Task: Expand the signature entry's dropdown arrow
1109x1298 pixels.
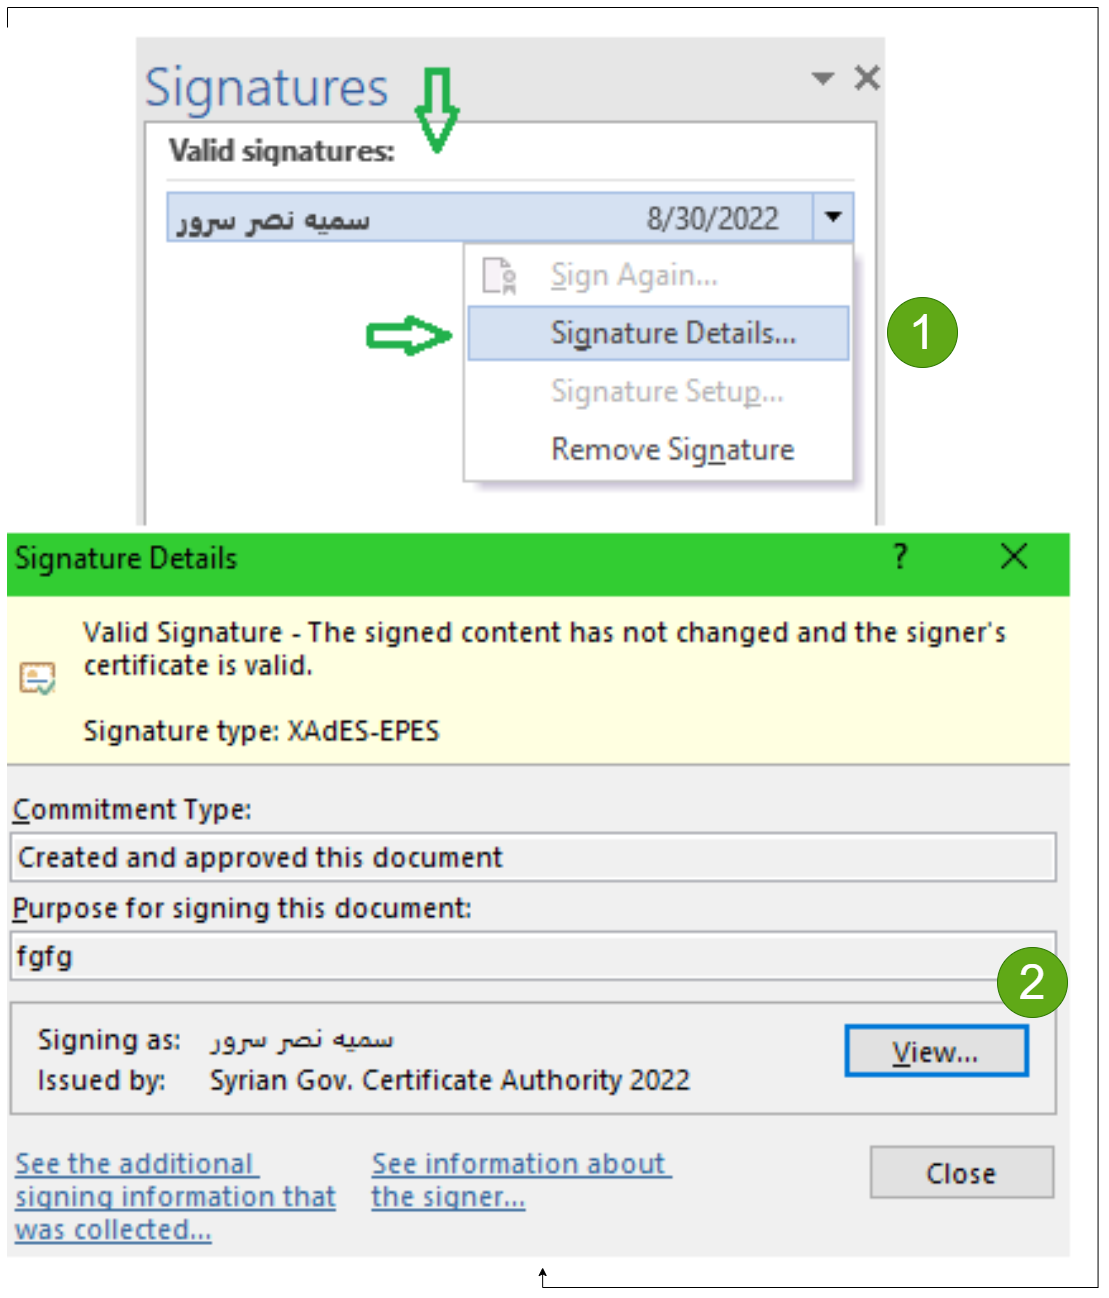Action: tap(833, 218)
